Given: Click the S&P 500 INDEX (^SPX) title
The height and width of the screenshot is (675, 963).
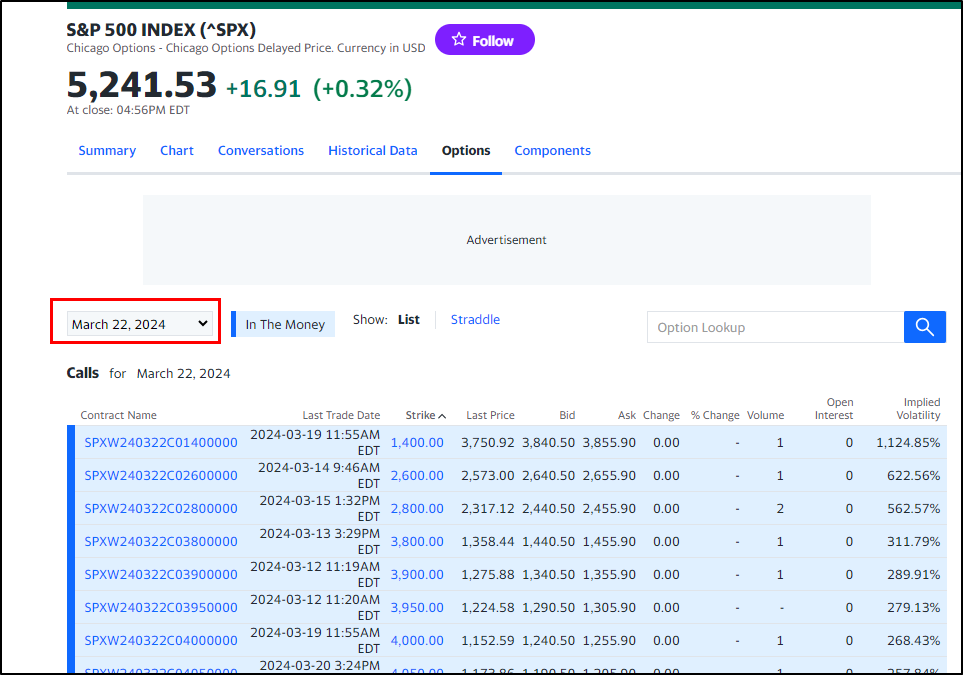Looking at the screenshot, I should (161, 29).
